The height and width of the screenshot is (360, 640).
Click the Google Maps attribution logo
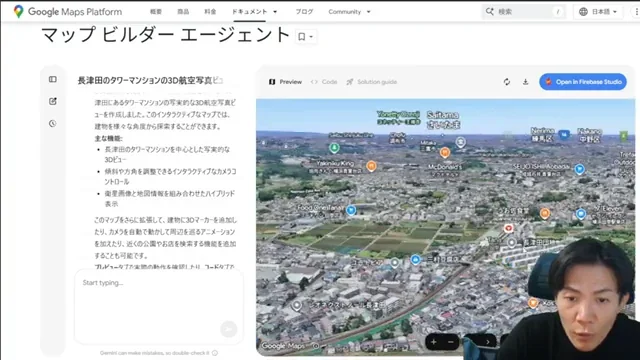(283, 346)
